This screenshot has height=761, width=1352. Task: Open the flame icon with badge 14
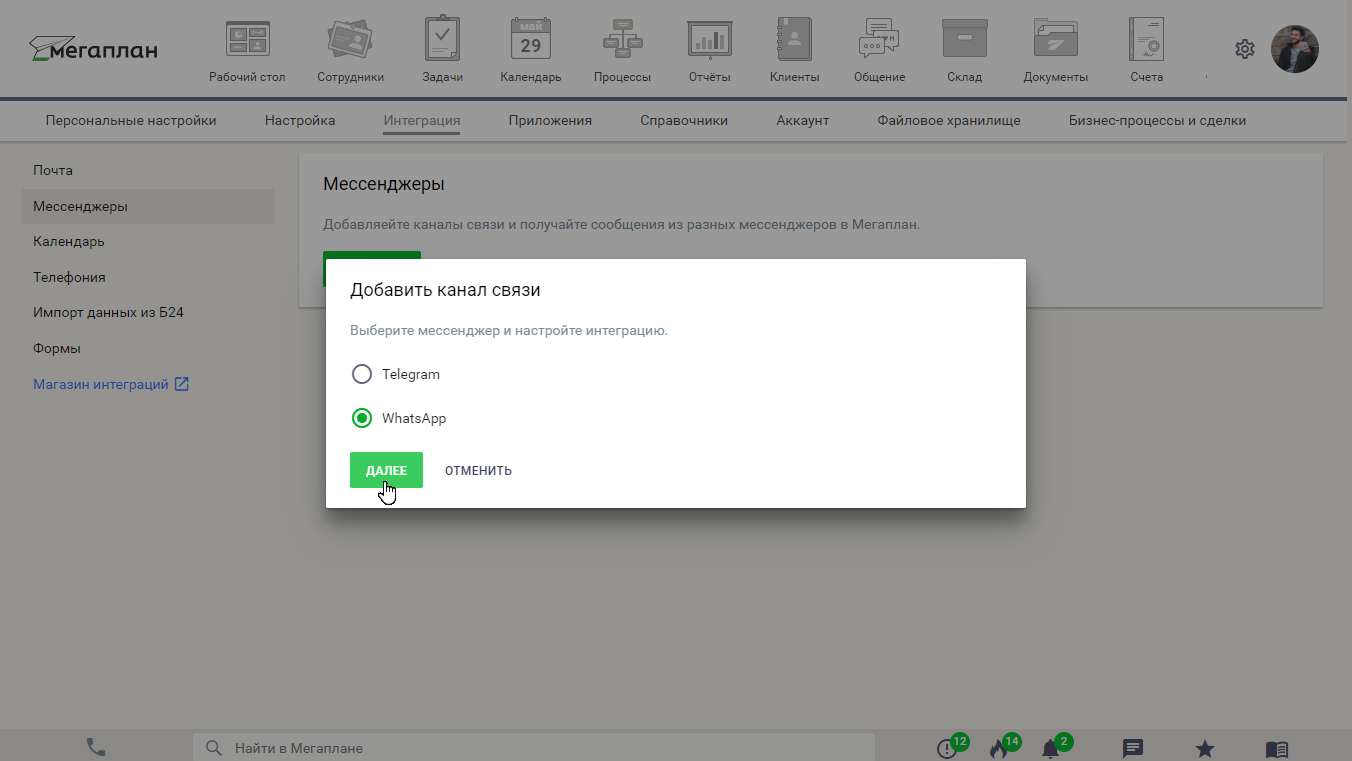(998, 748)
